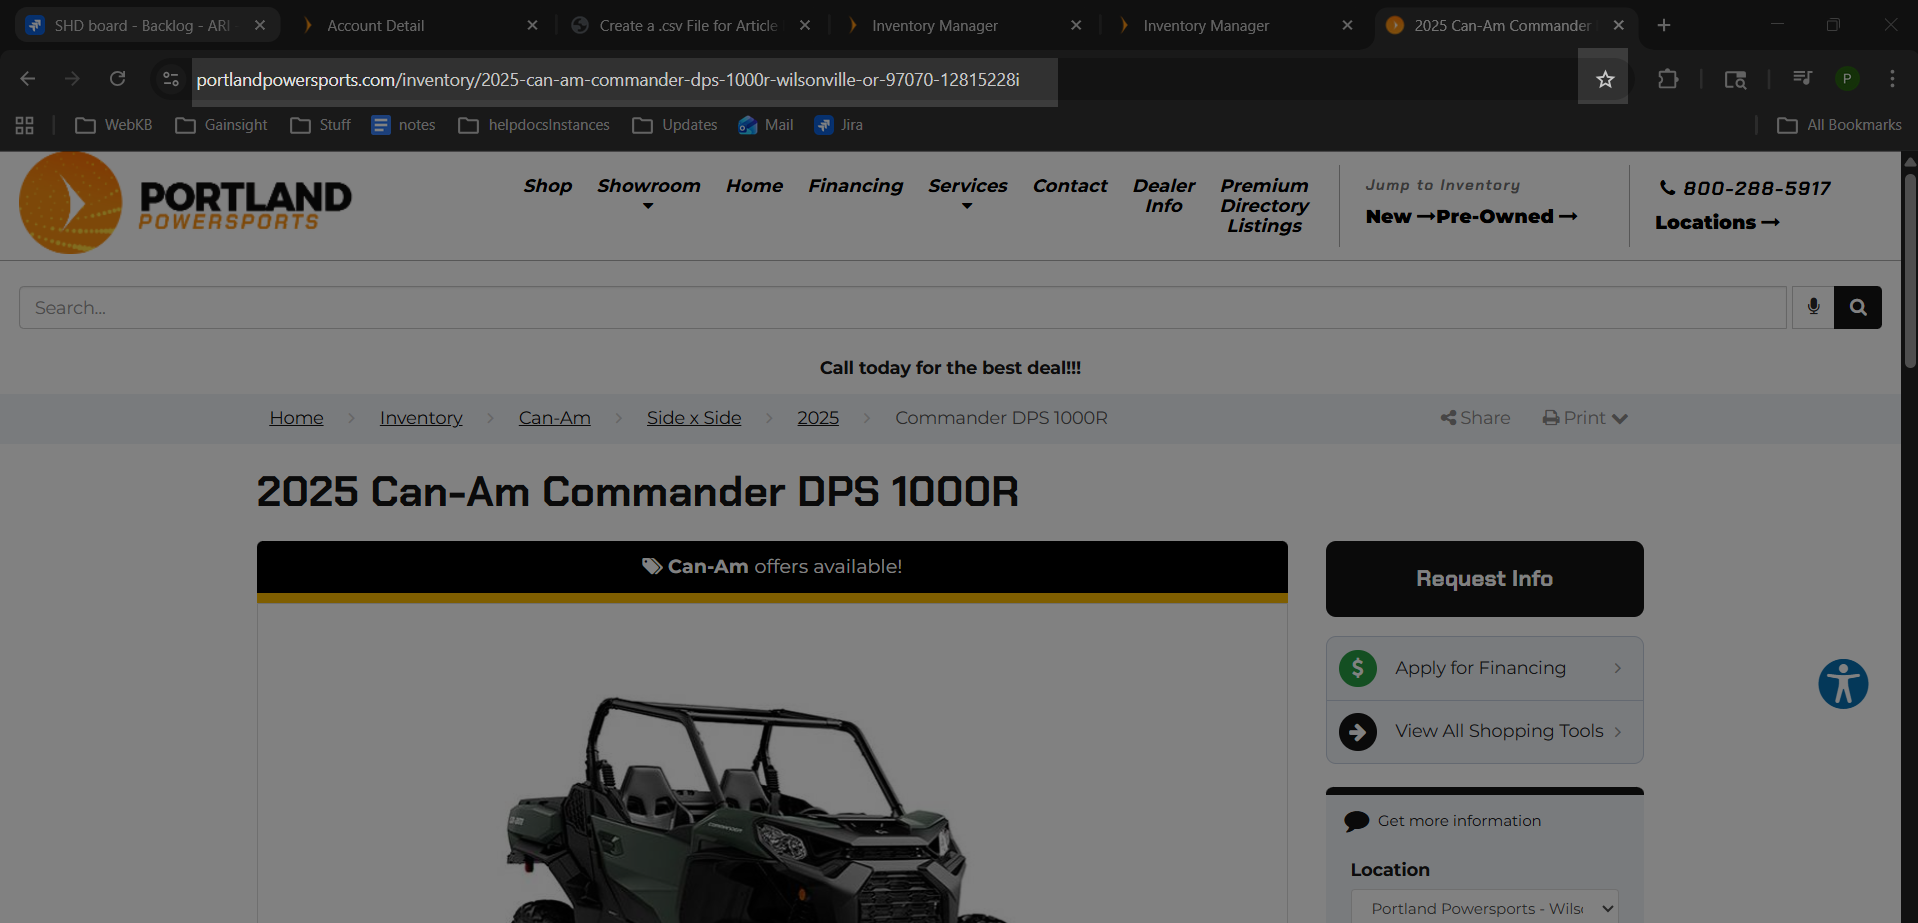Image resolution: width=1918 pixels, height=923 pixels.
Task: Click inside the site Search field
Action: [902, 307]
